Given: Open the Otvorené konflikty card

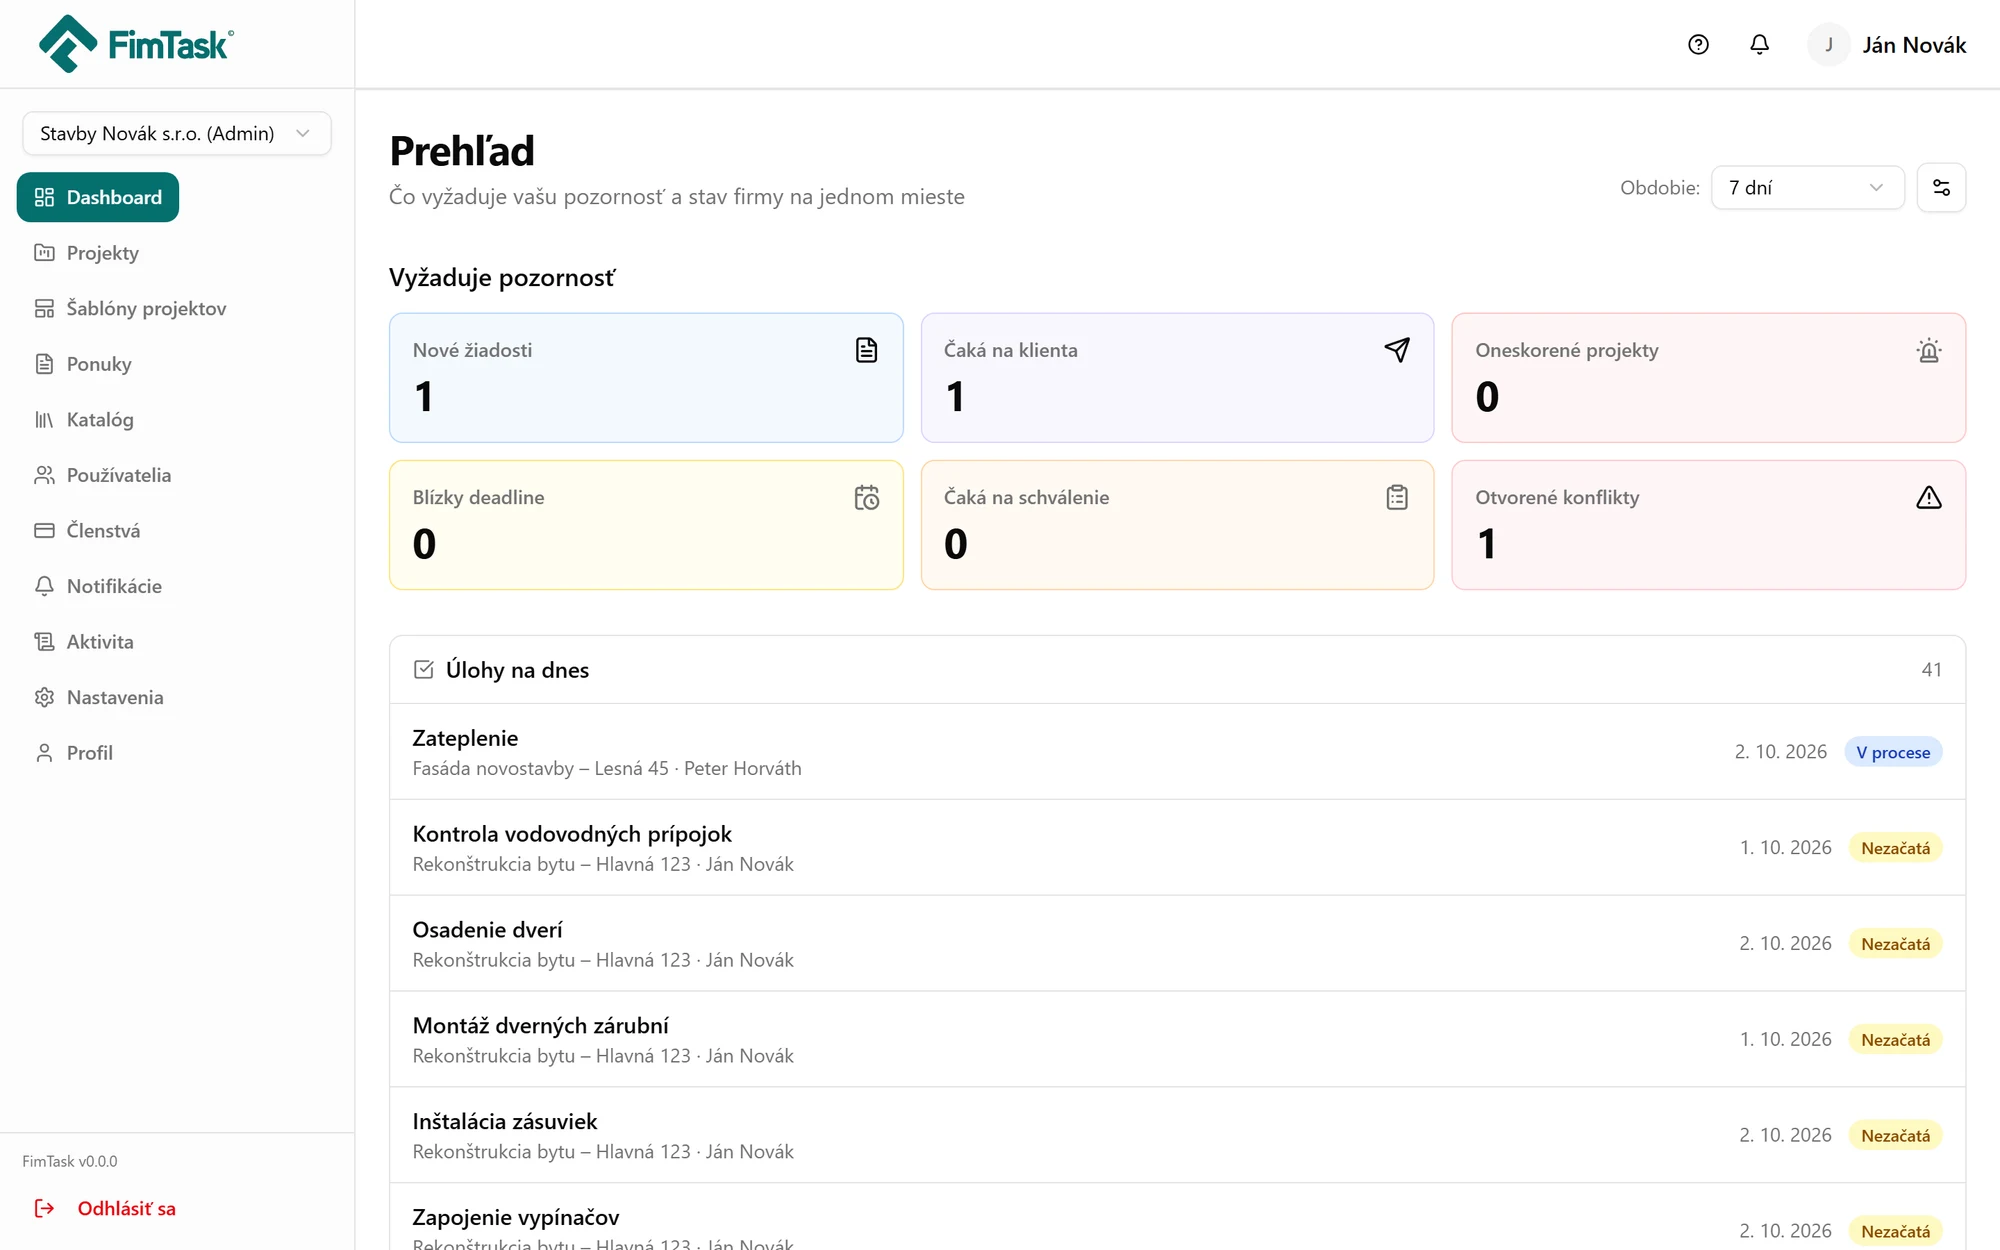Looking at the screenshot, I should pos(1708,525).
